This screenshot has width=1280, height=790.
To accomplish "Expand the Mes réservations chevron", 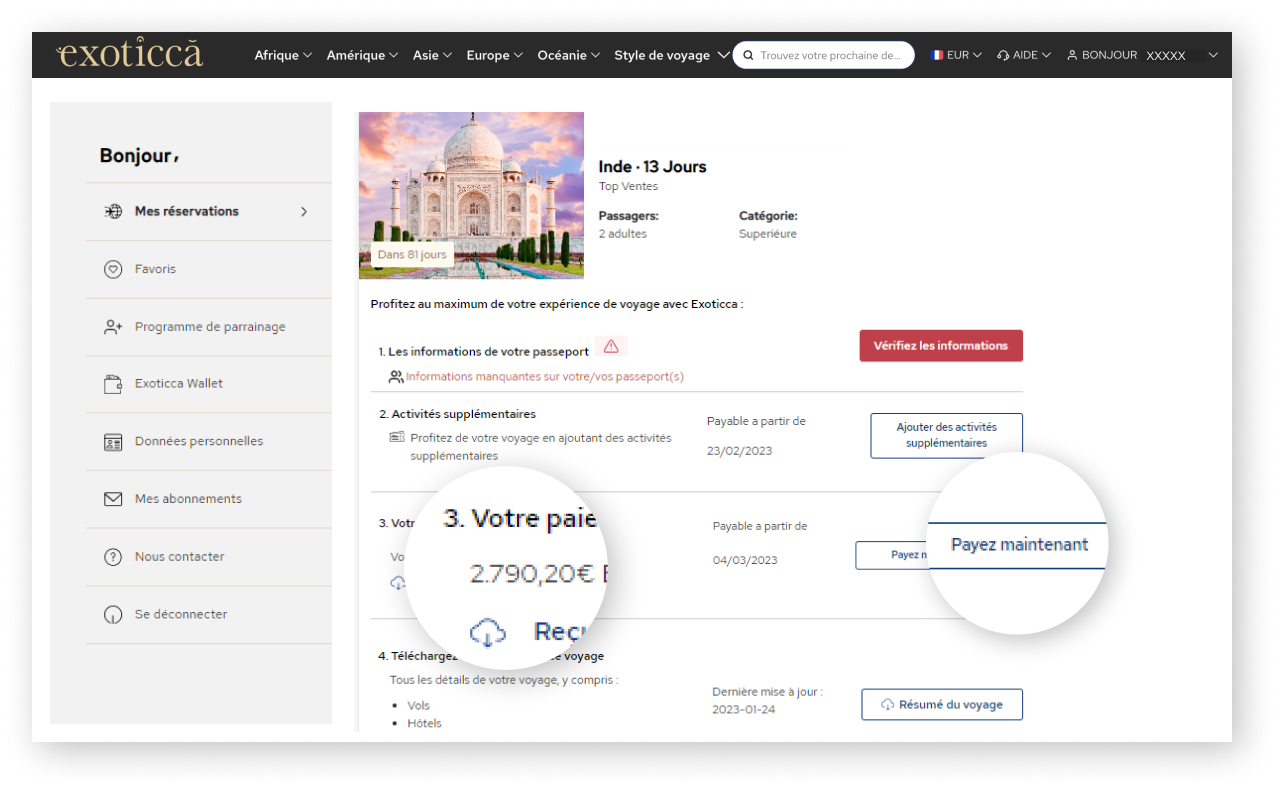I will tap(304, 212).
